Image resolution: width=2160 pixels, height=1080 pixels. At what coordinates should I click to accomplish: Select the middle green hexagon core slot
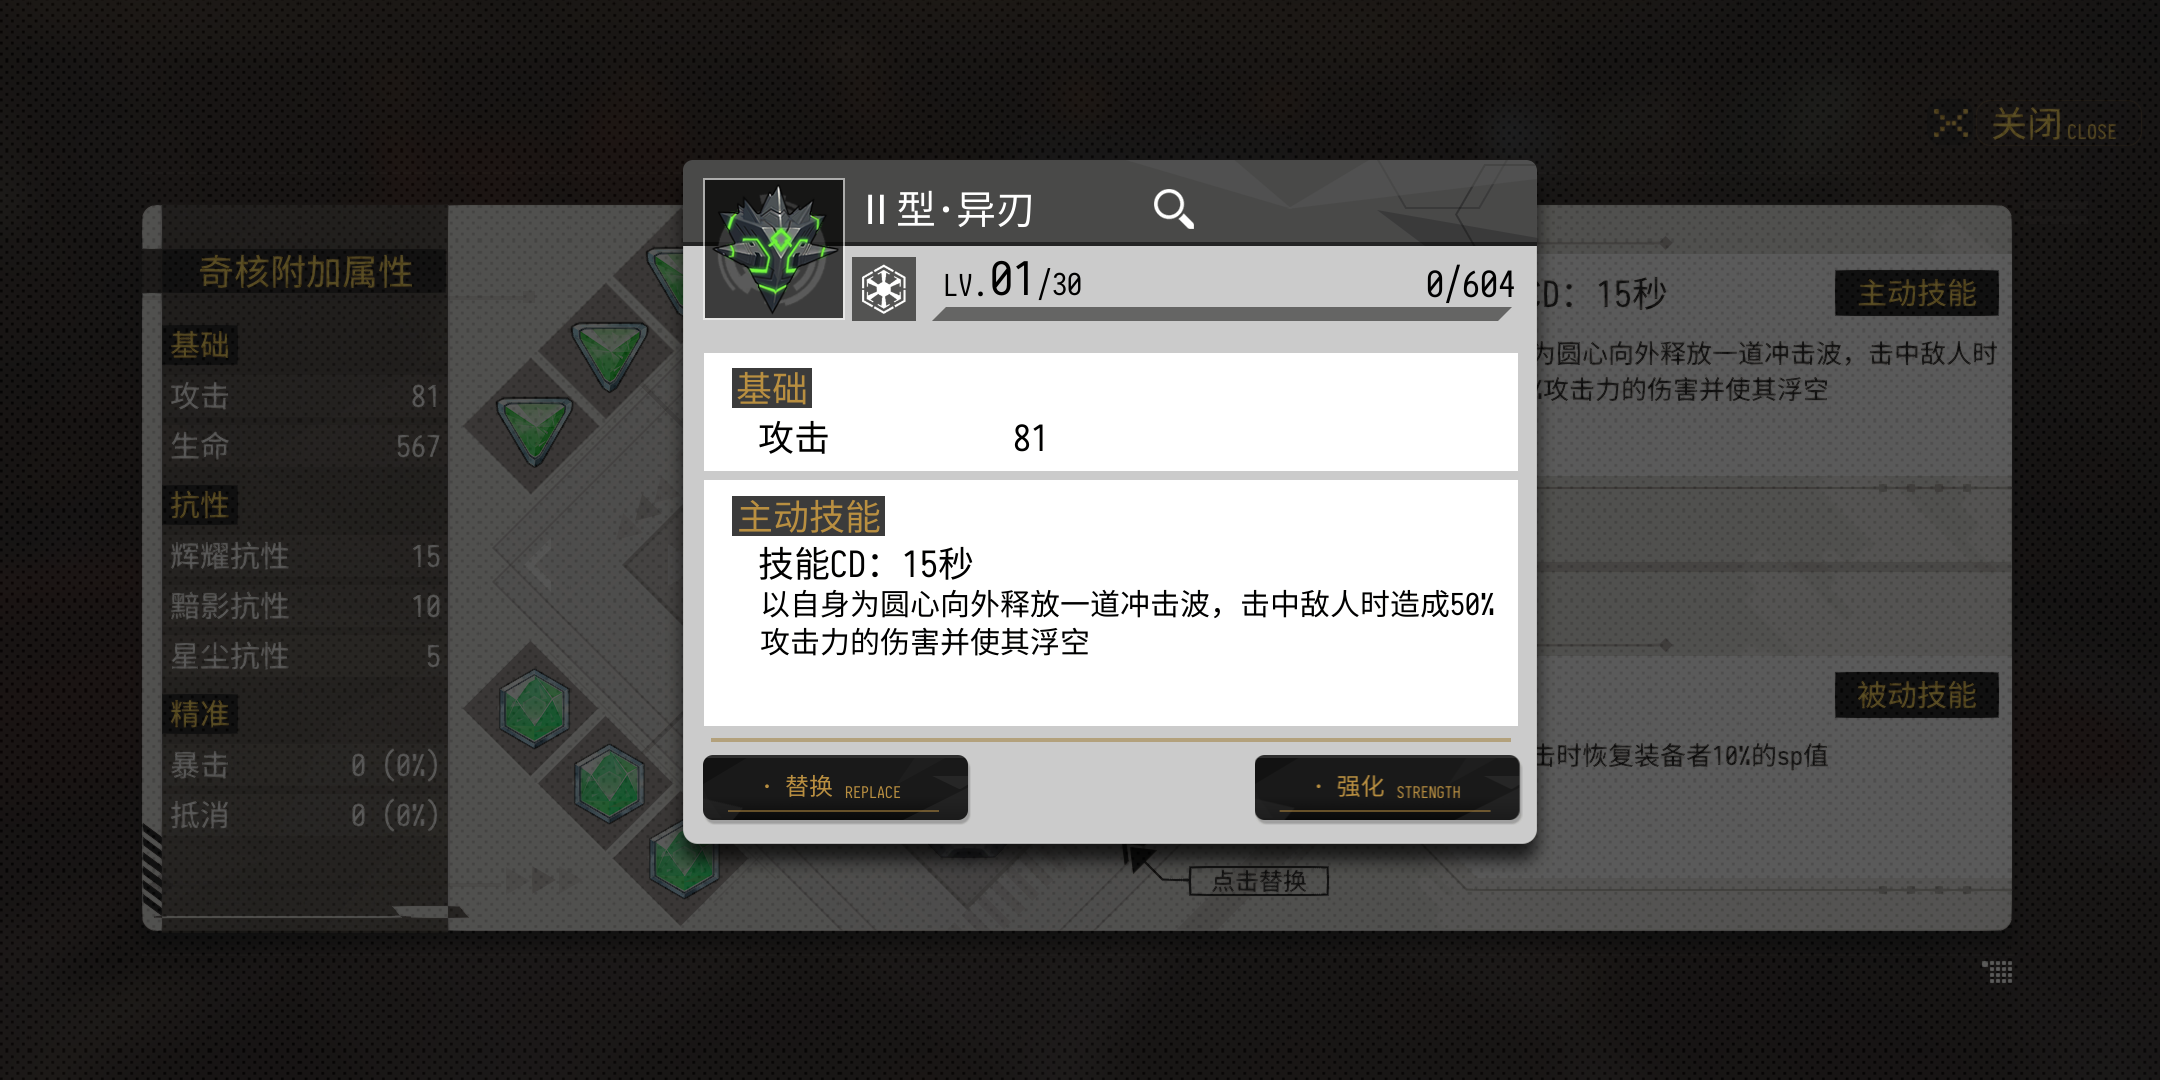(609, 783)
